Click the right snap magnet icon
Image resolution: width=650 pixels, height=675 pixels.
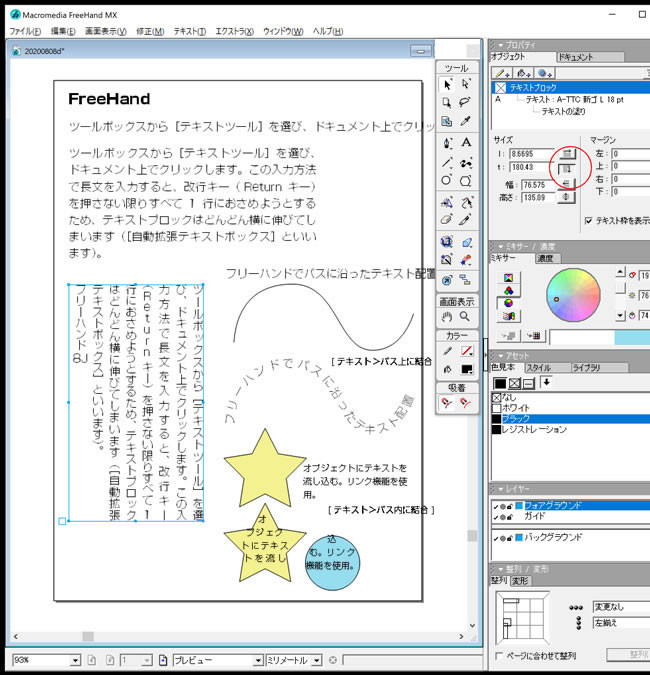tap(465, 403)
